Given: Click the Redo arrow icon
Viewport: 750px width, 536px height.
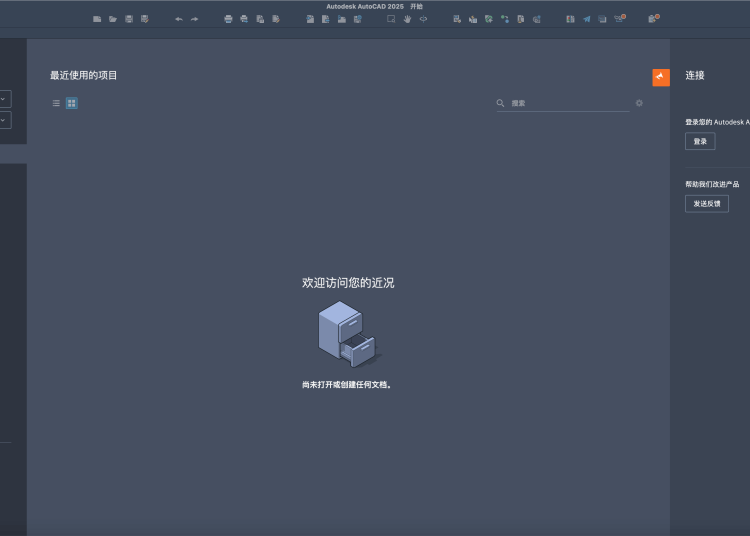Looking at the screenshot, I should [194, 19].
